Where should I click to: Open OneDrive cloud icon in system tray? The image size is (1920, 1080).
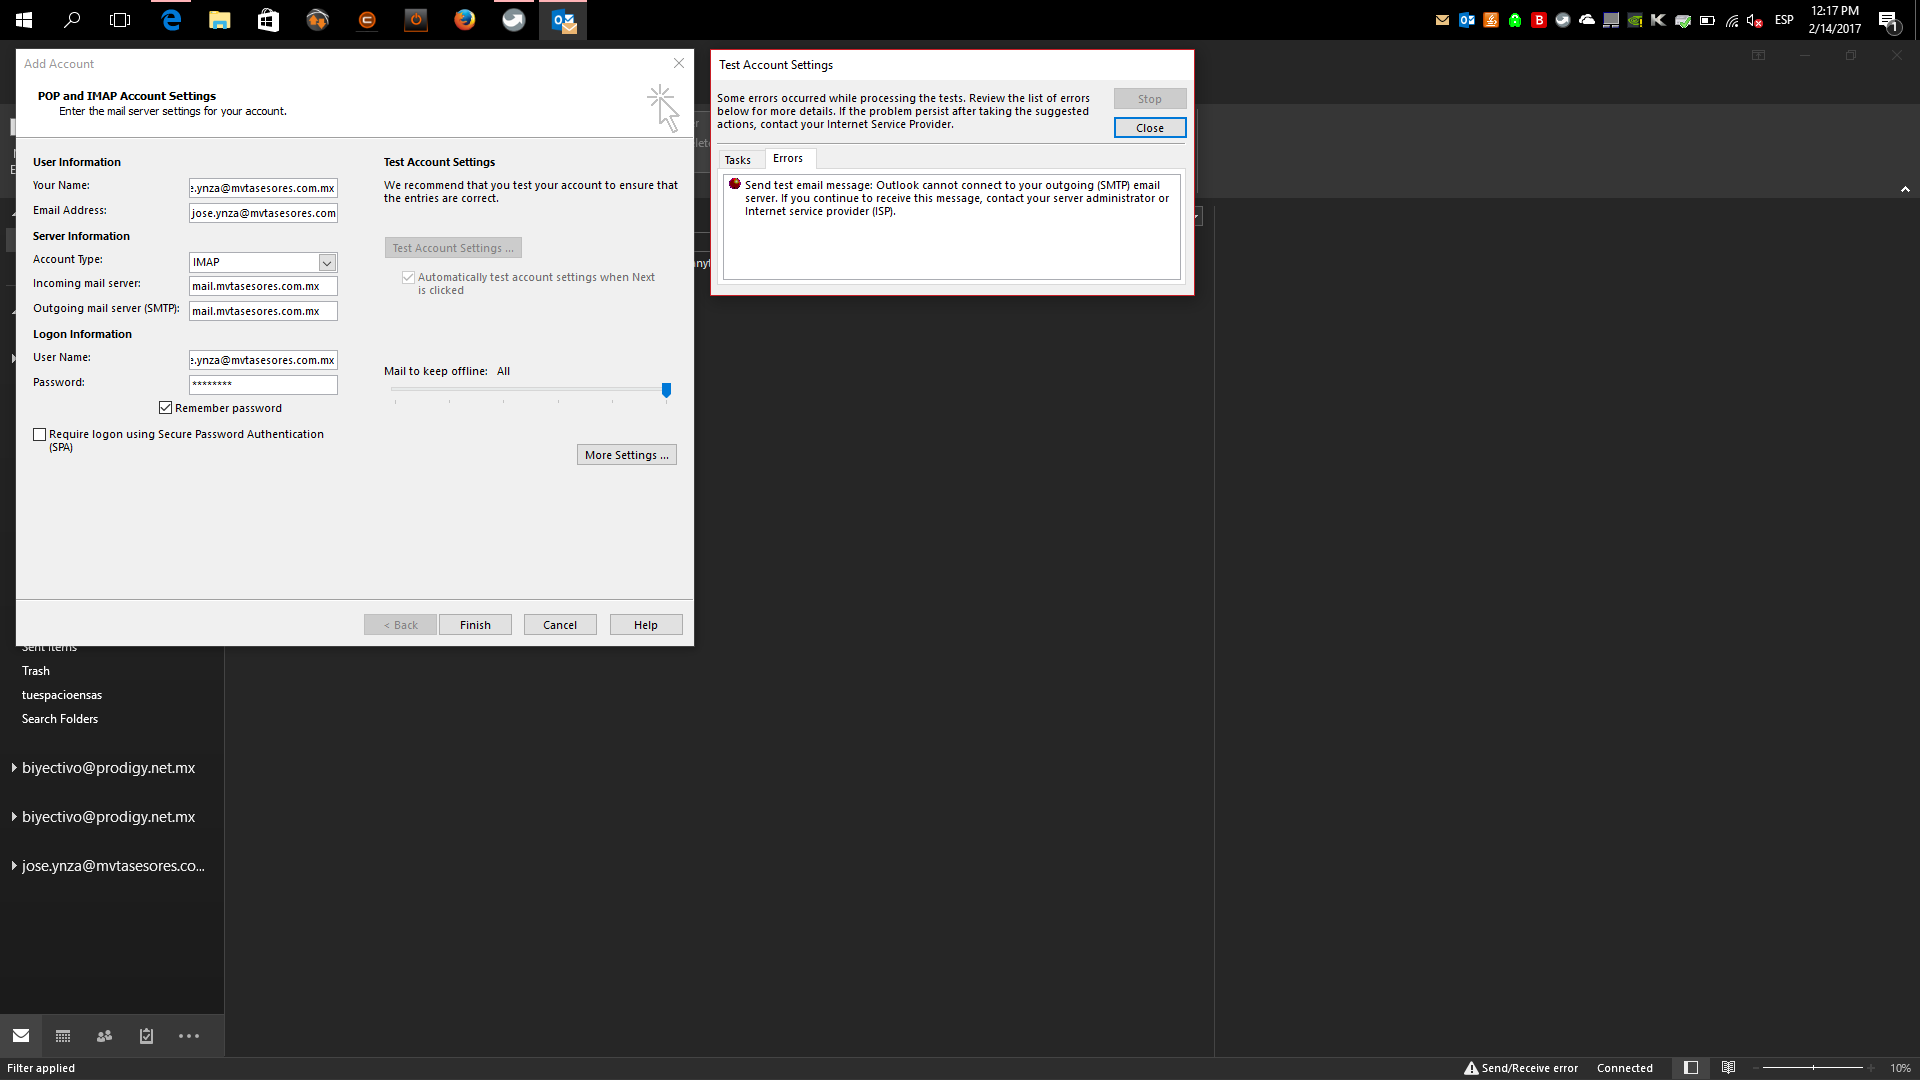point(1587,20)
